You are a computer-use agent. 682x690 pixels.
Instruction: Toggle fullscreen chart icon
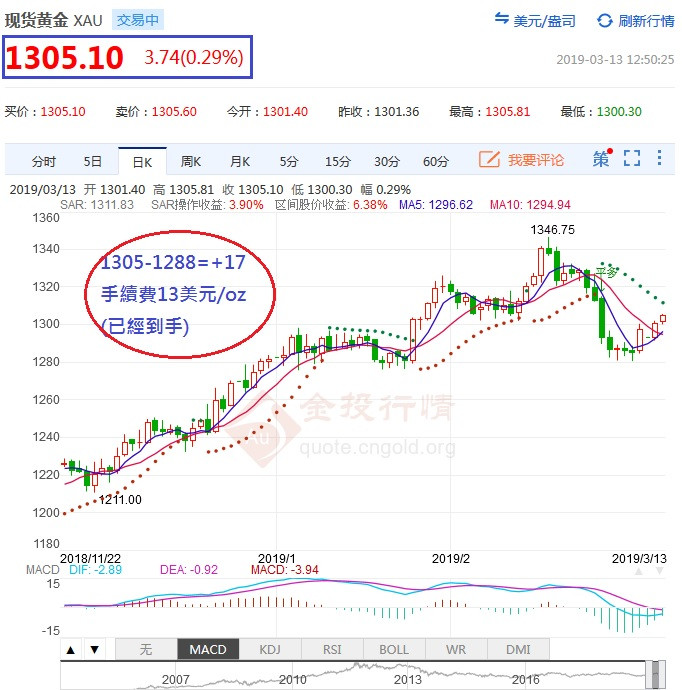point(632,158)
